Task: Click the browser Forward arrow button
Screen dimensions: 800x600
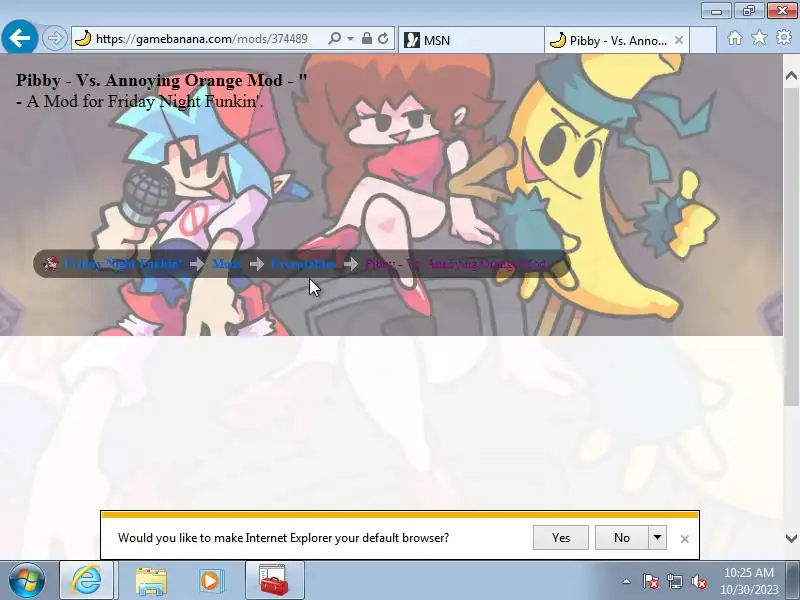Action: (55, 38)
